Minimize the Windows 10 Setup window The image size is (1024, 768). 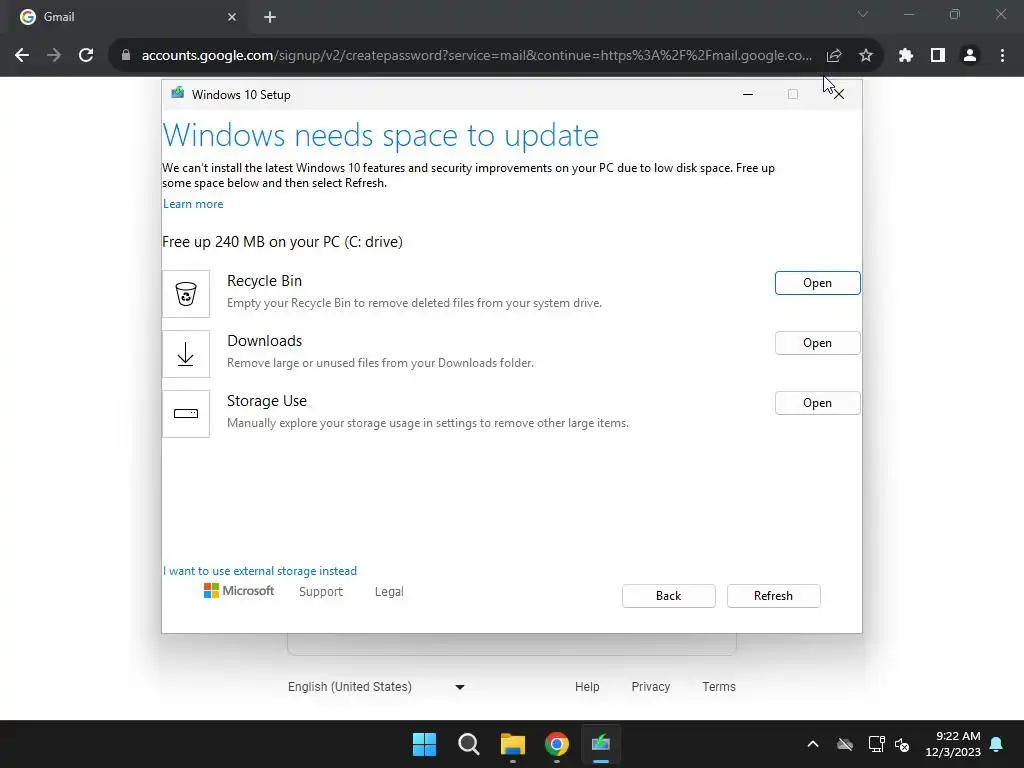pyautogui.click(x=748, y=95)
